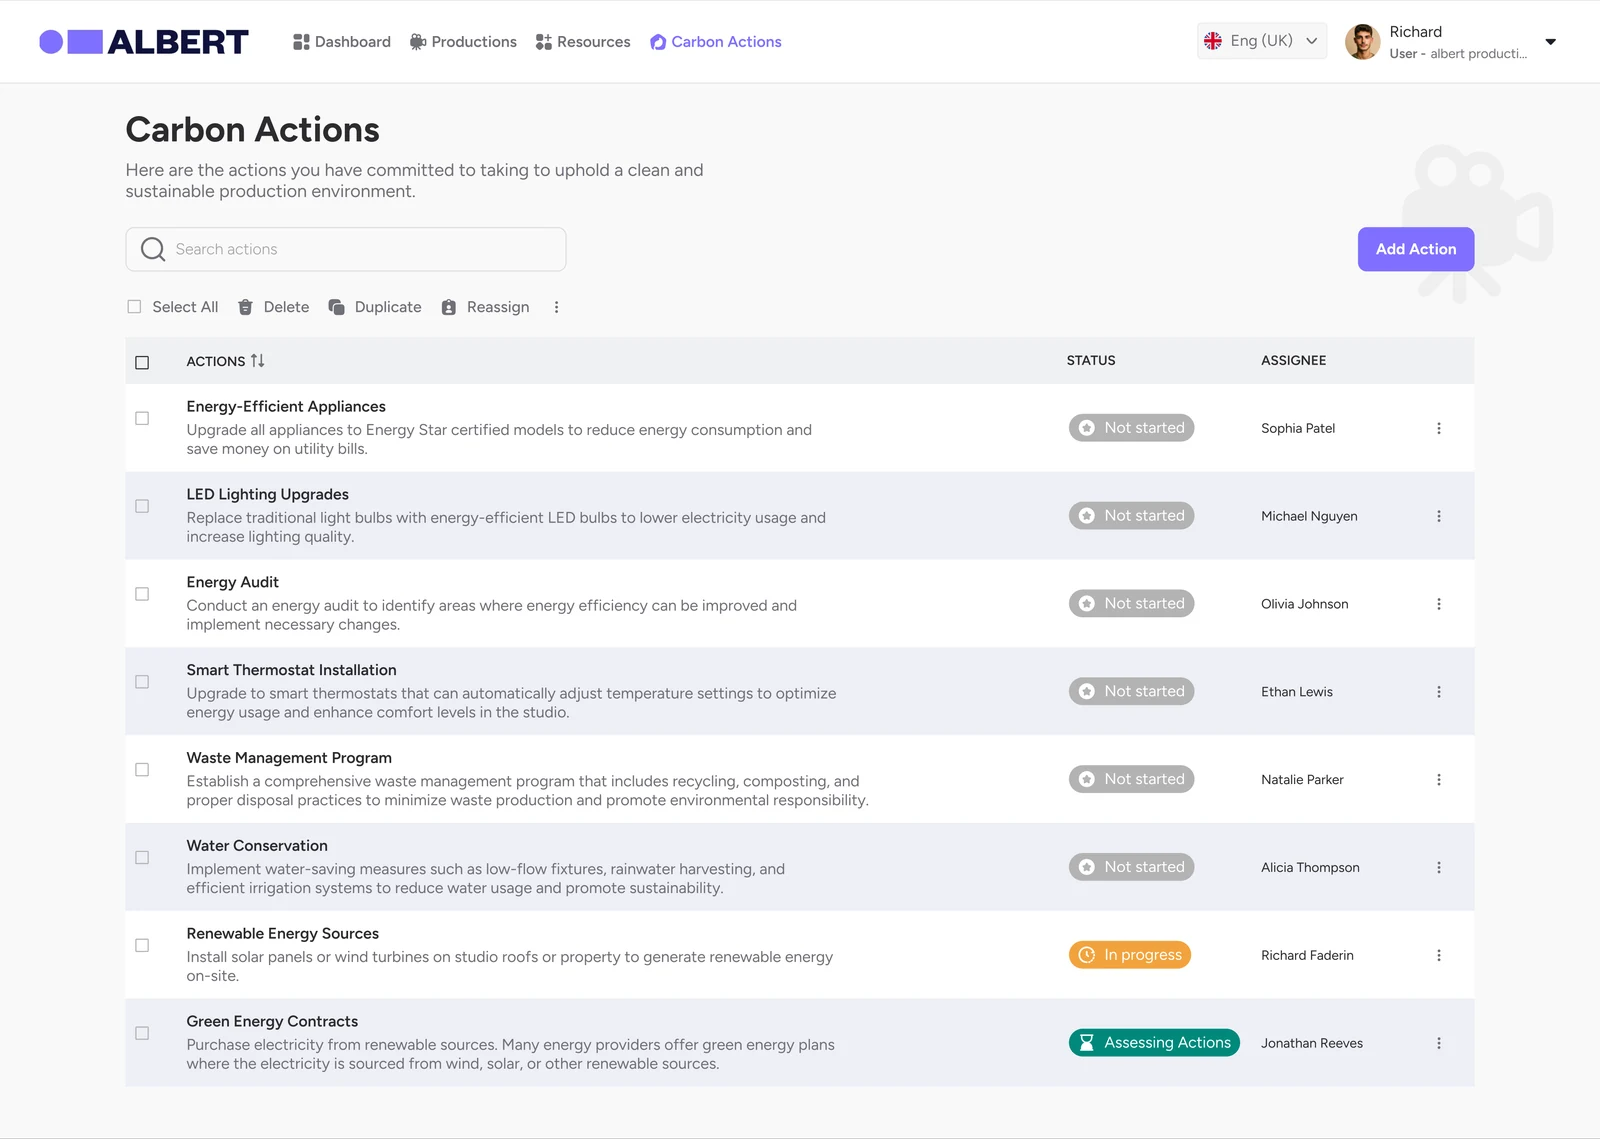Click the ALBERT logo
The width and height of the screenshot is (1600, 1139).
click(143, 42)
